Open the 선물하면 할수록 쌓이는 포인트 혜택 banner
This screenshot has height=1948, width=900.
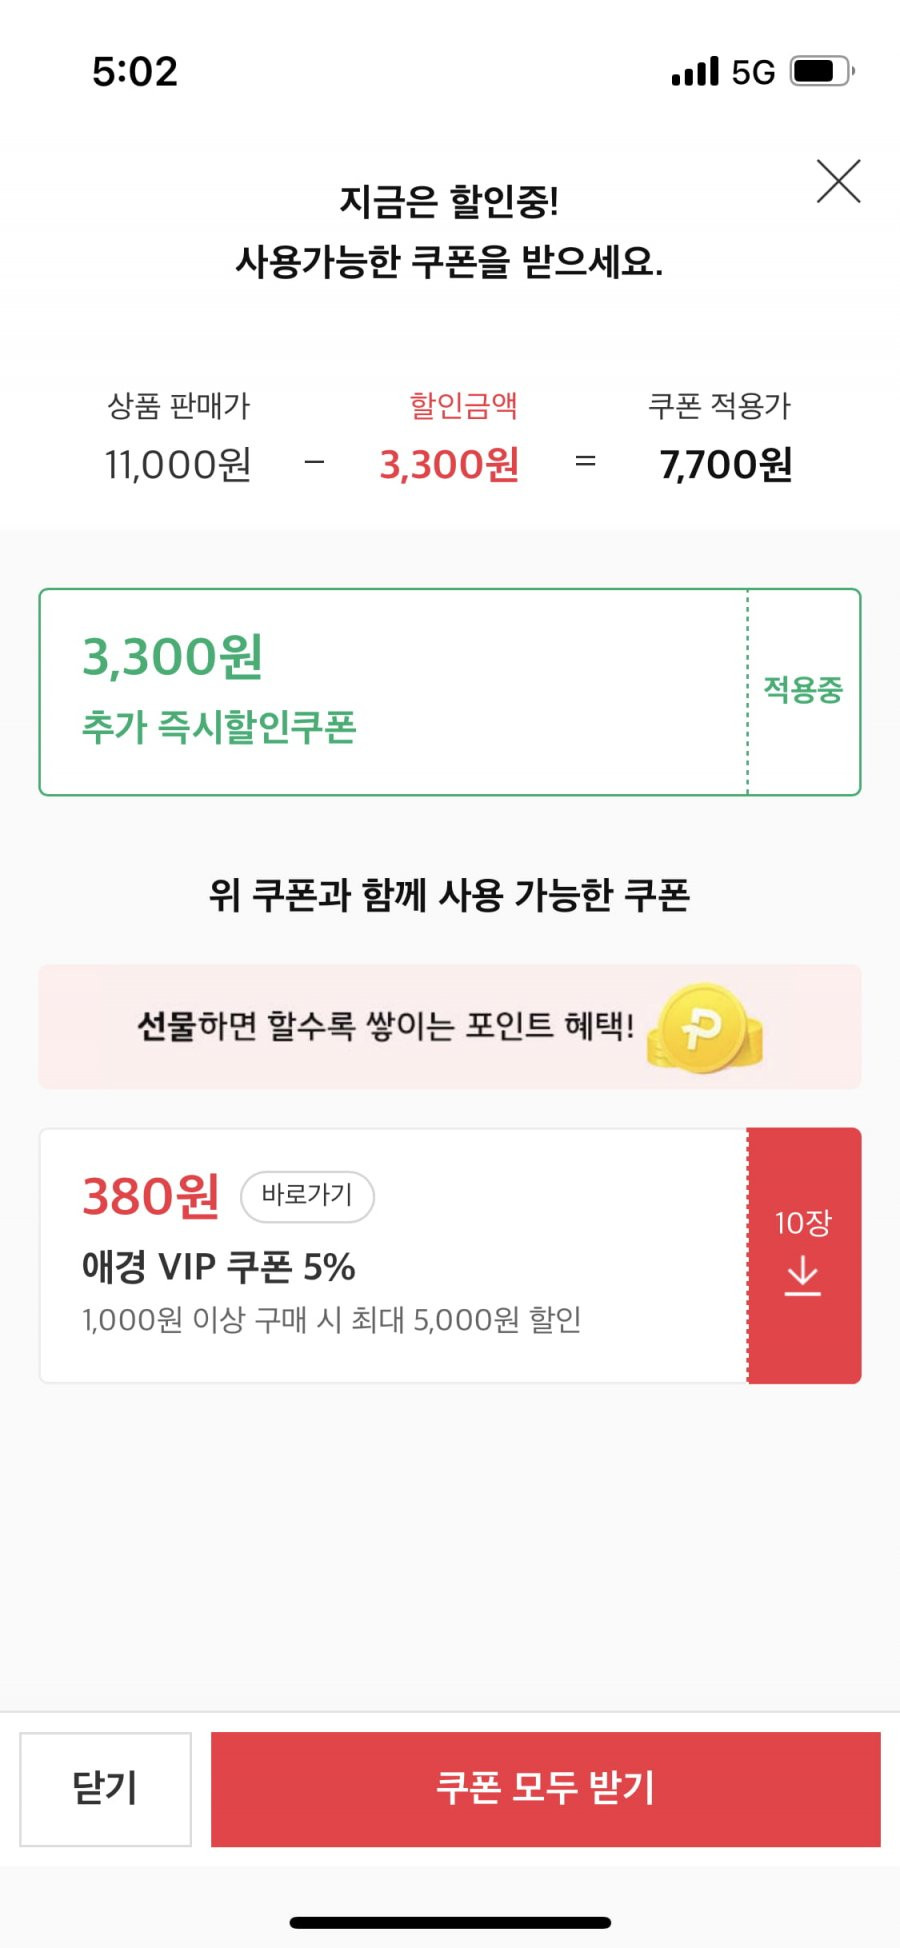(x=450, y=1027)
